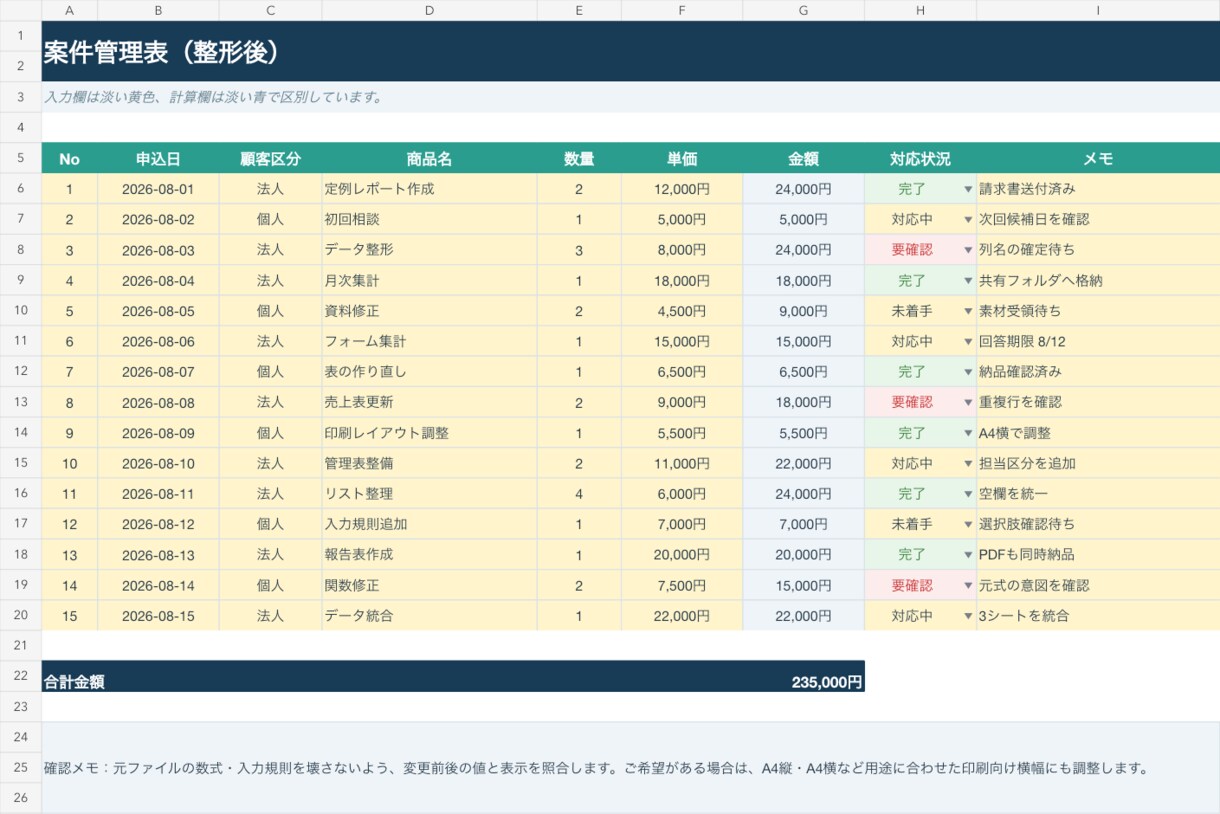The height and width of the screenshot is (814, 1220).
Task: Open status dropdown for データ整形 row
Action: pyautogui.click(x=967, y=250)
